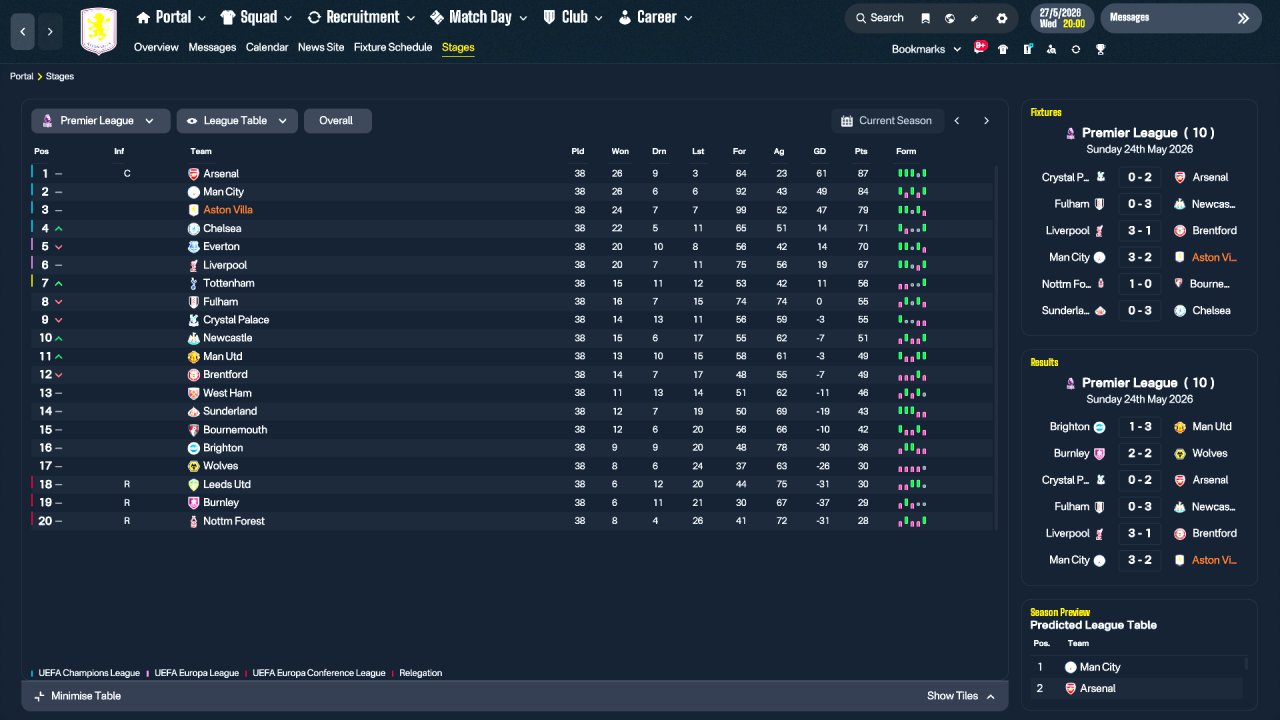Open the settings gear icon
The image size is (1280, 720).
pyautogui.click(x=1002, y=18)
